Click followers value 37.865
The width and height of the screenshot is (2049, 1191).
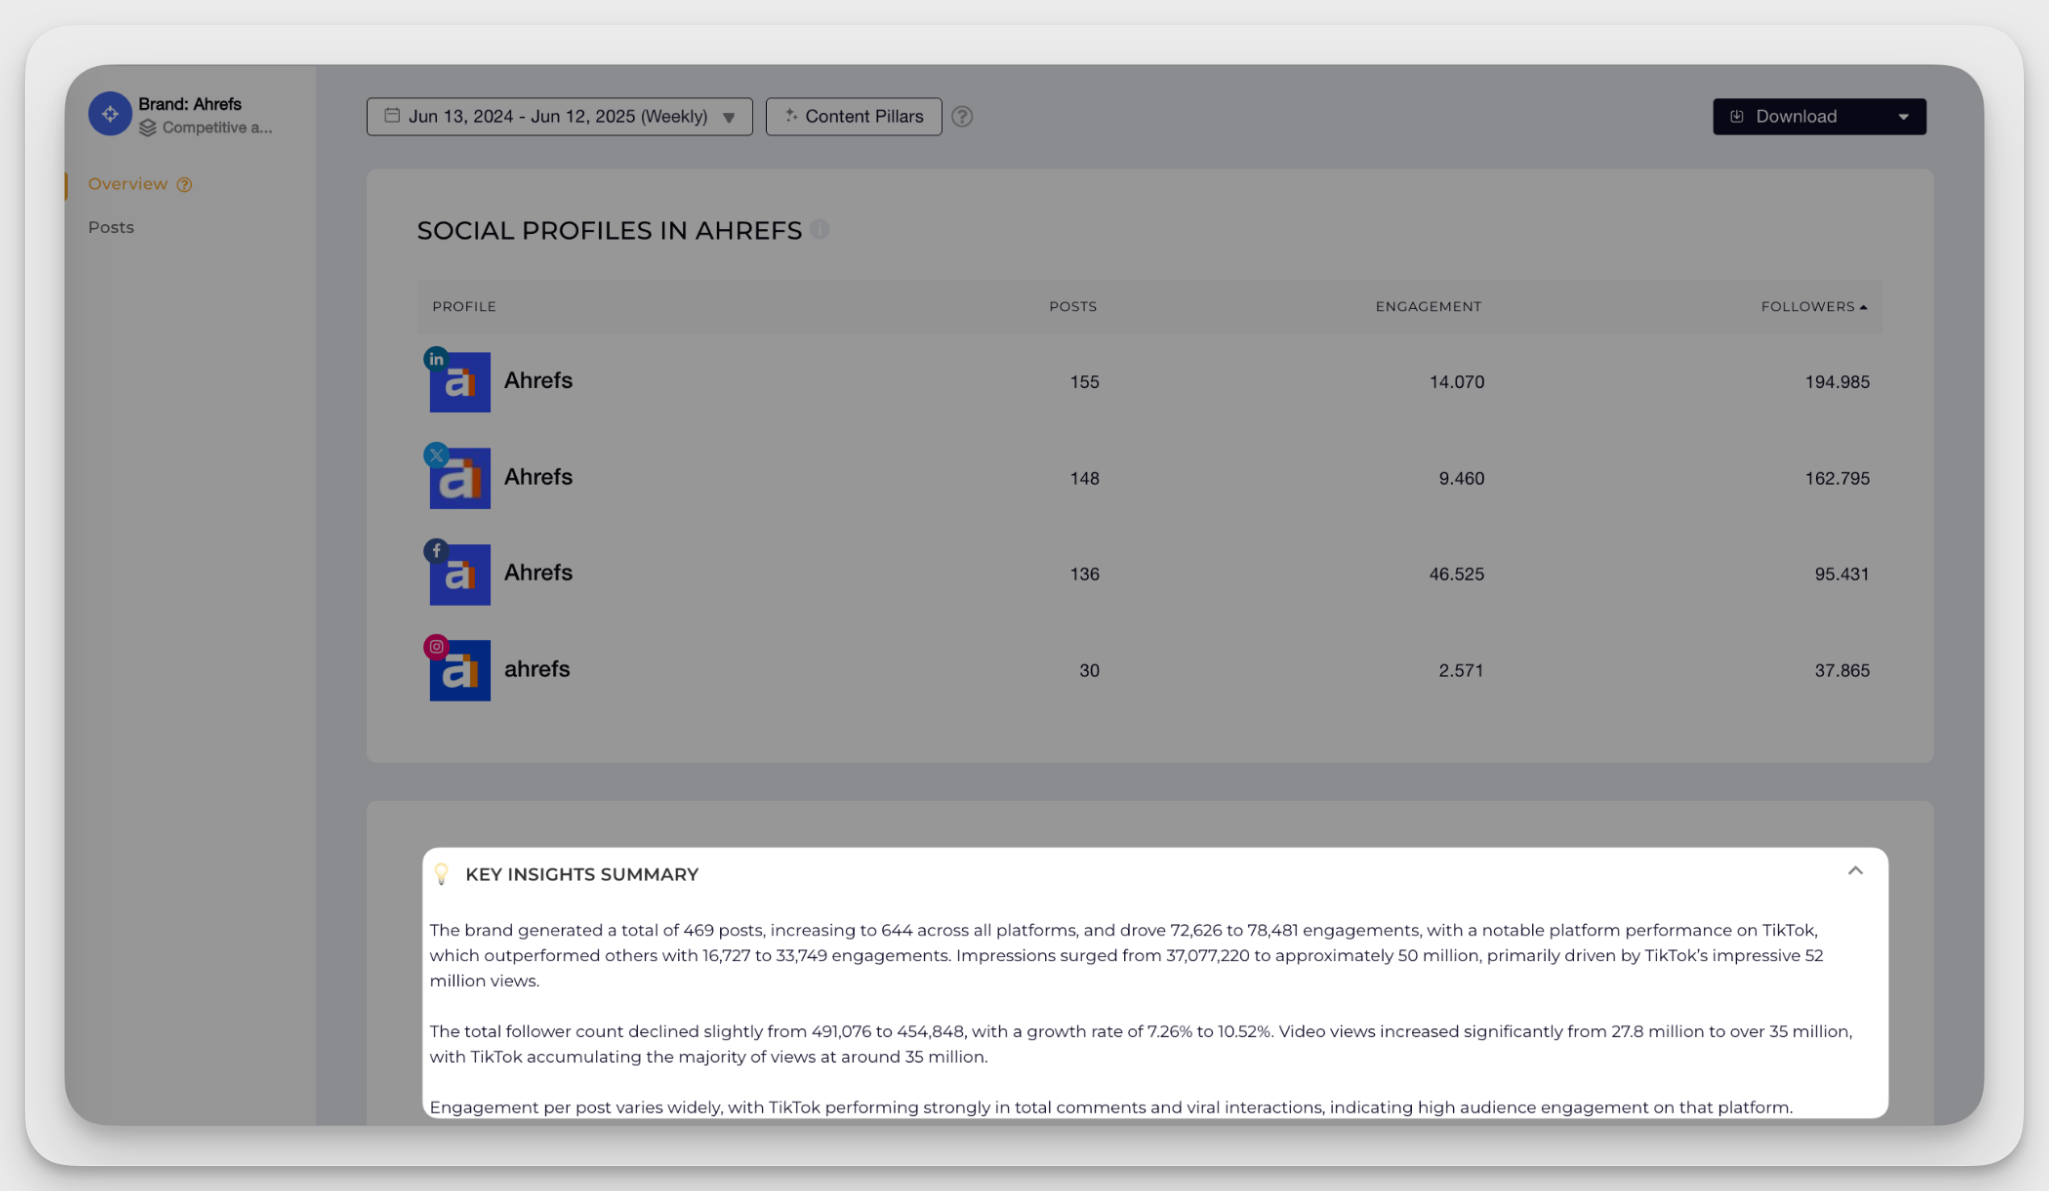click(x=1842, y=670)
